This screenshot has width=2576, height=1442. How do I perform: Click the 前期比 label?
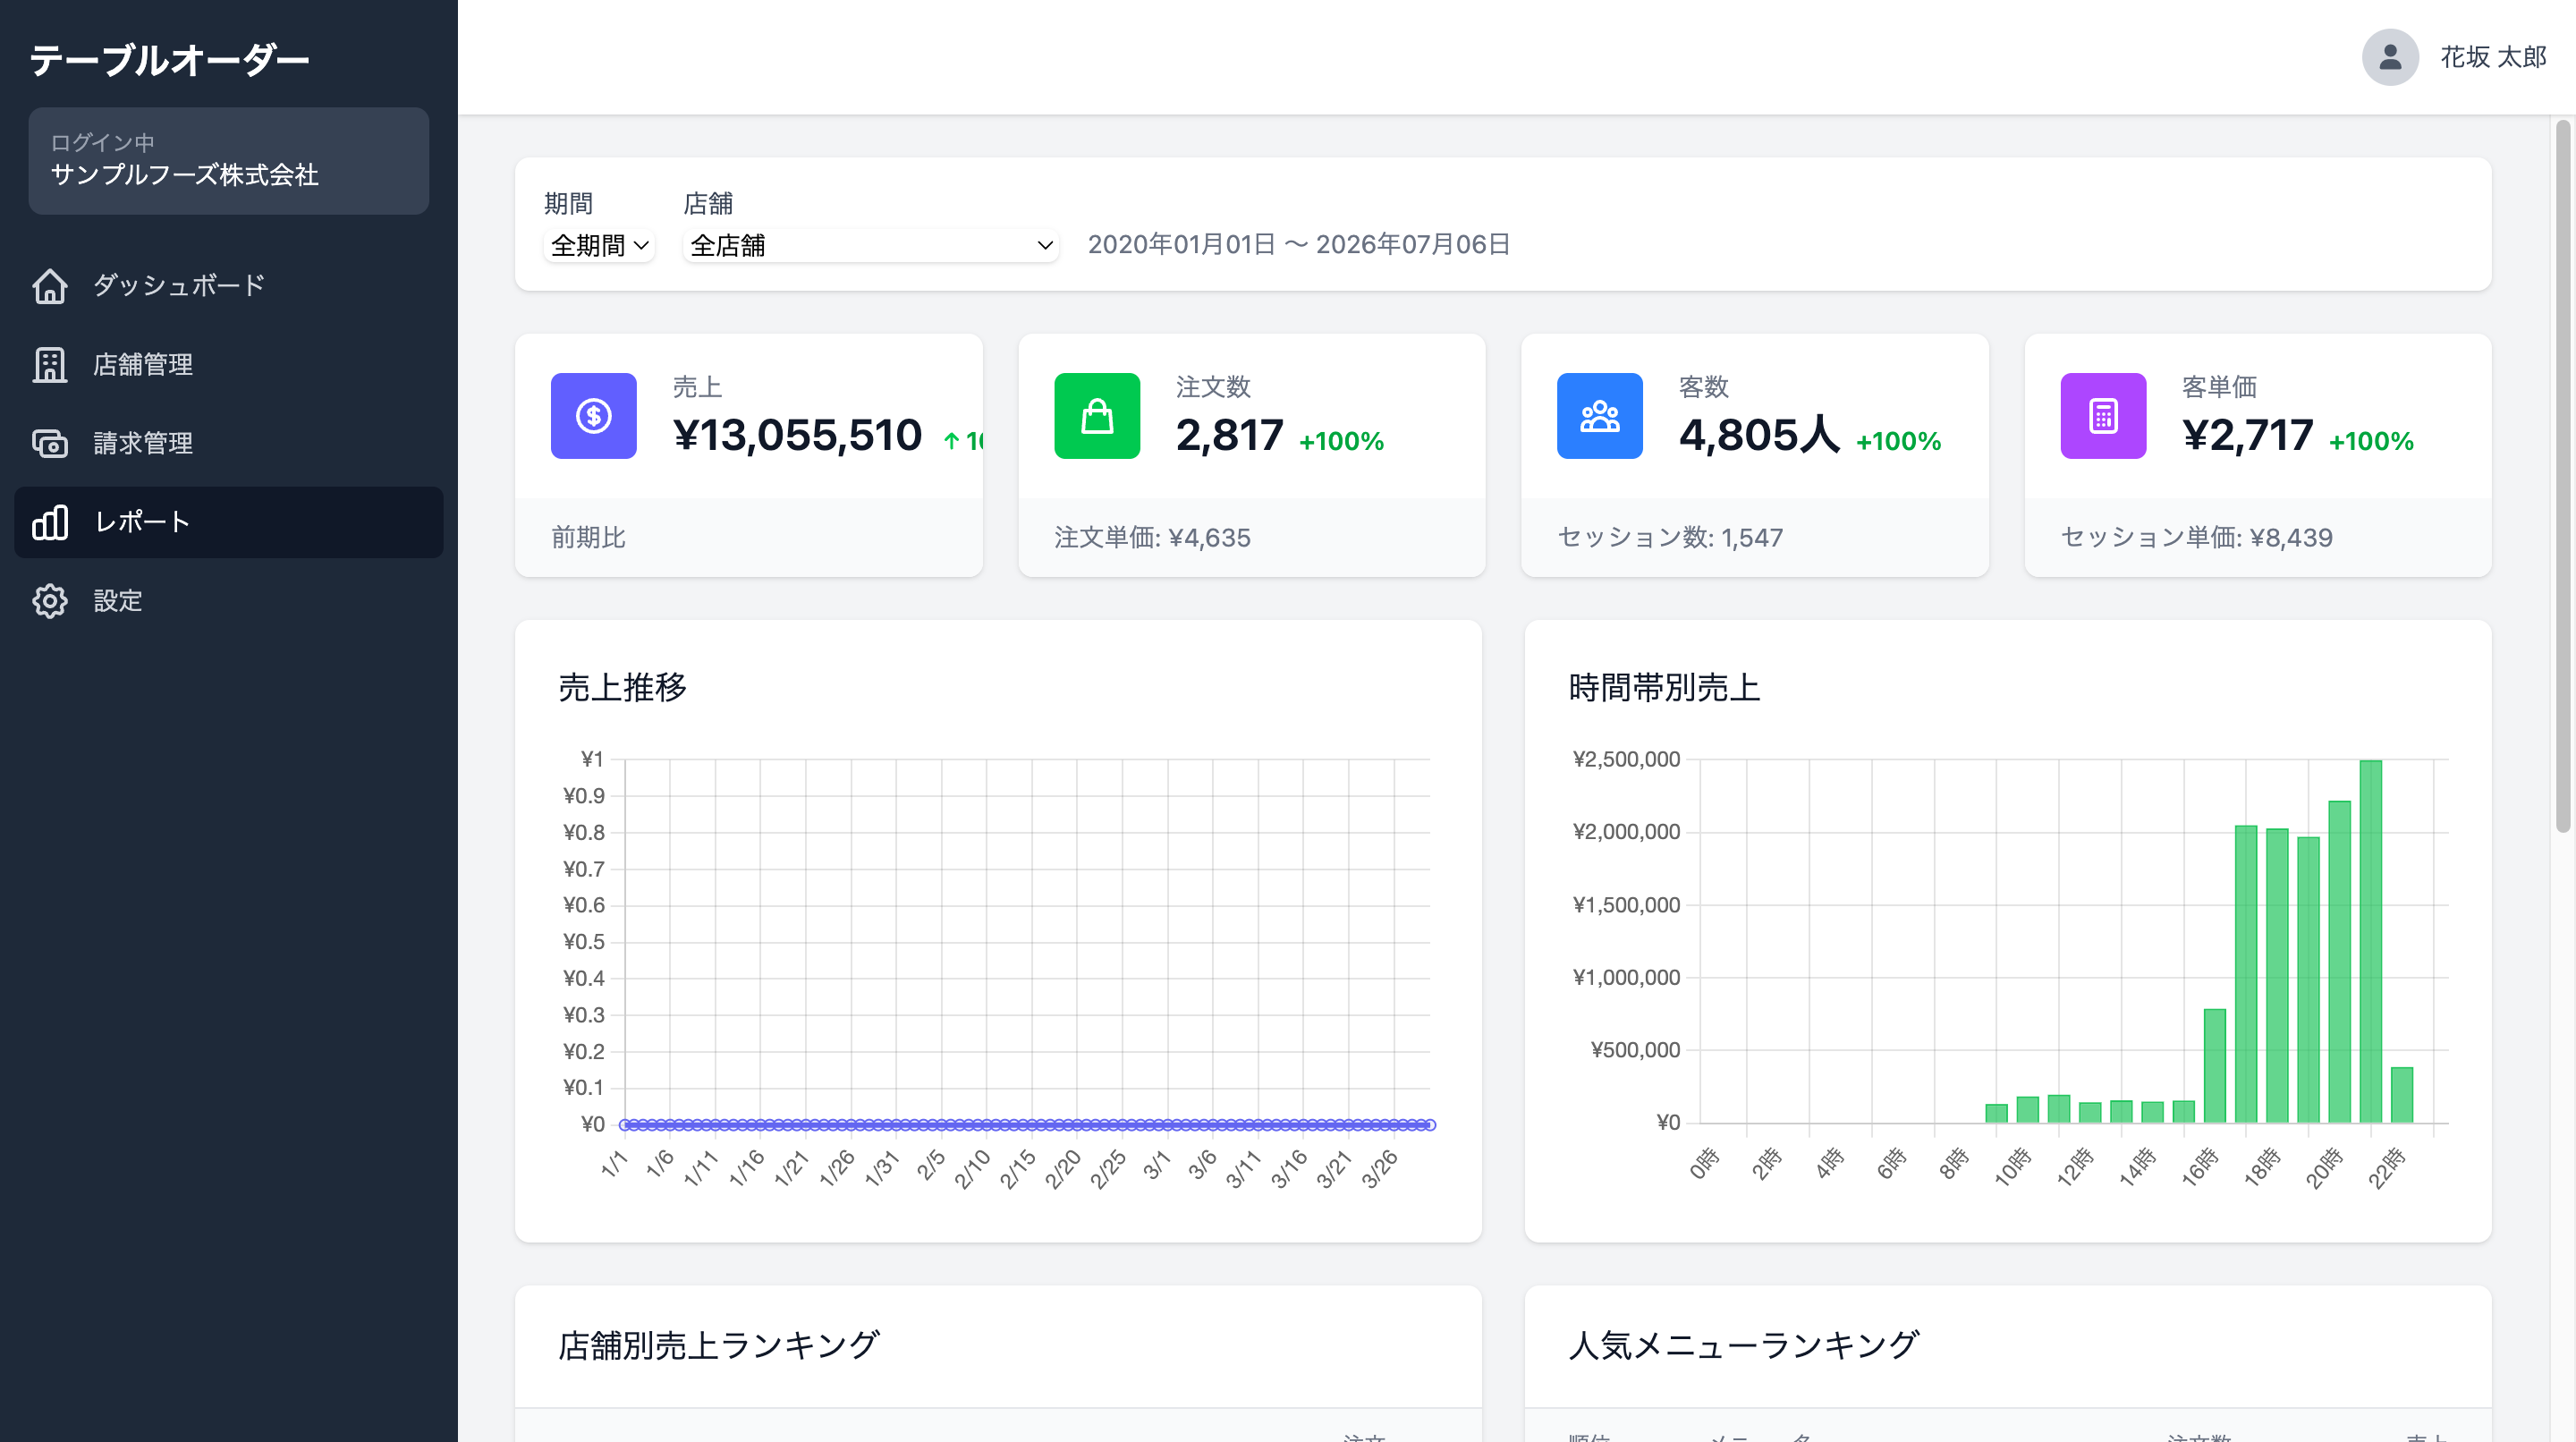coord(588,538)
